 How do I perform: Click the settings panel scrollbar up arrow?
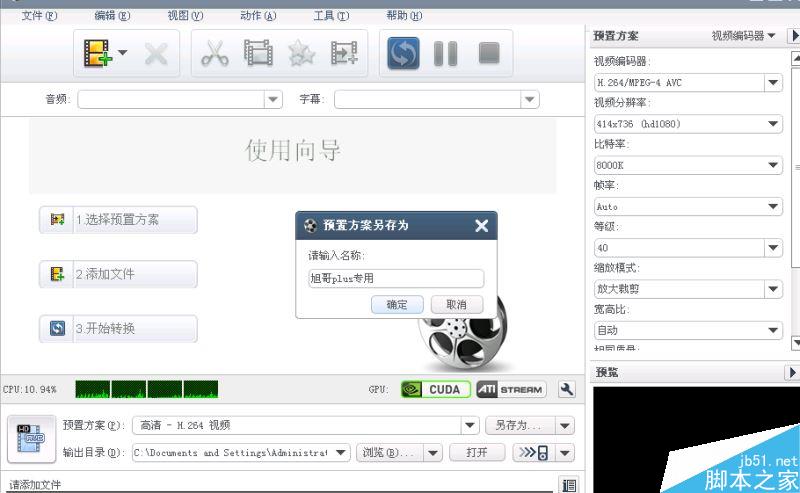pyautogui.click(x=796, y=58)
